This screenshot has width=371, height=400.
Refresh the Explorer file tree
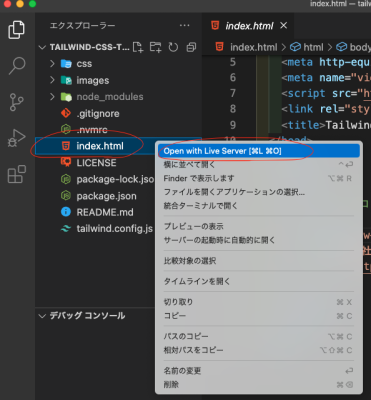click(173, 47)
